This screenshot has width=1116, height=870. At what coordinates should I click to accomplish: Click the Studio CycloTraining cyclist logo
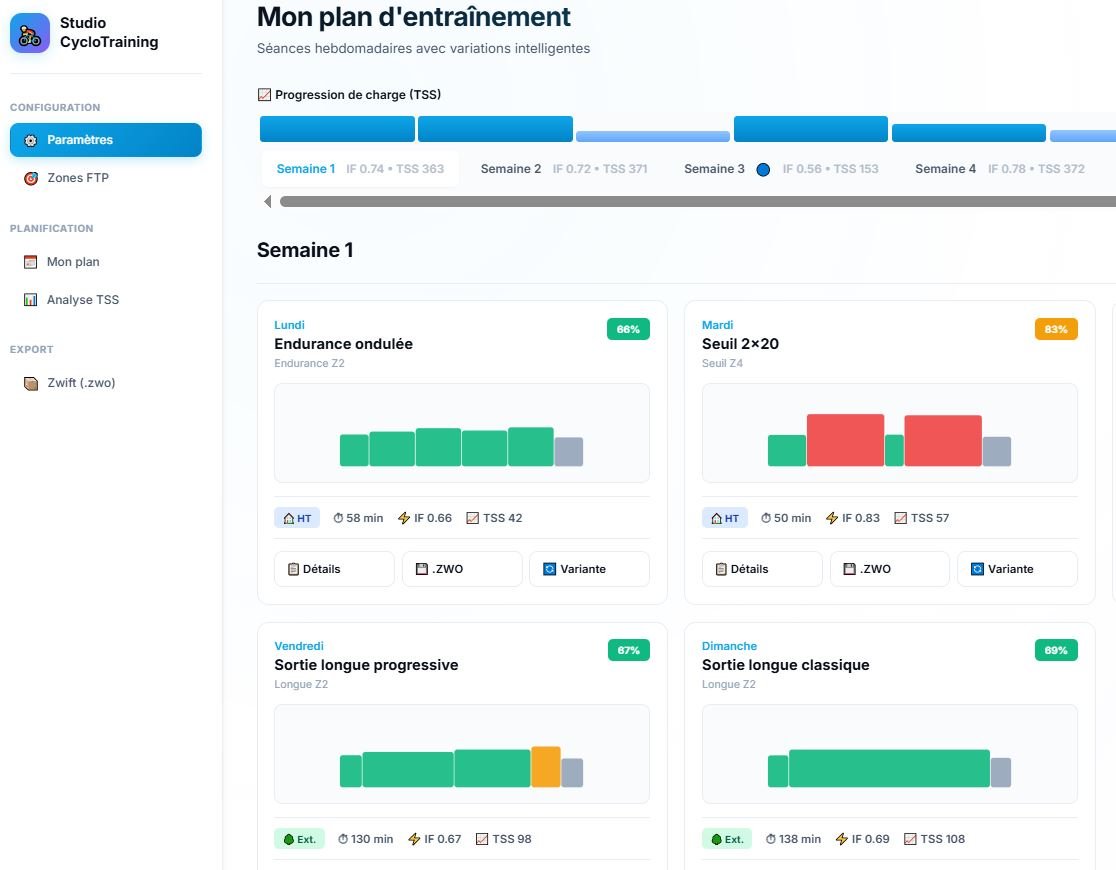(x=30, y=33)
